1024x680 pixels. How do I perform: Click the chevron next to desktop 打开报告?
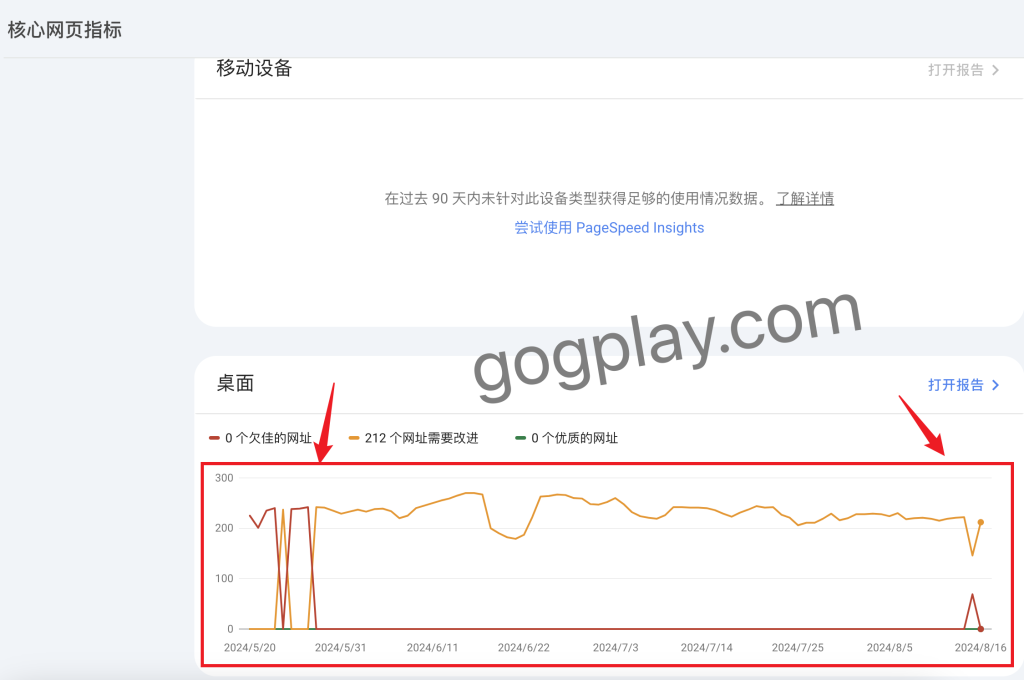tap(995, 385)
